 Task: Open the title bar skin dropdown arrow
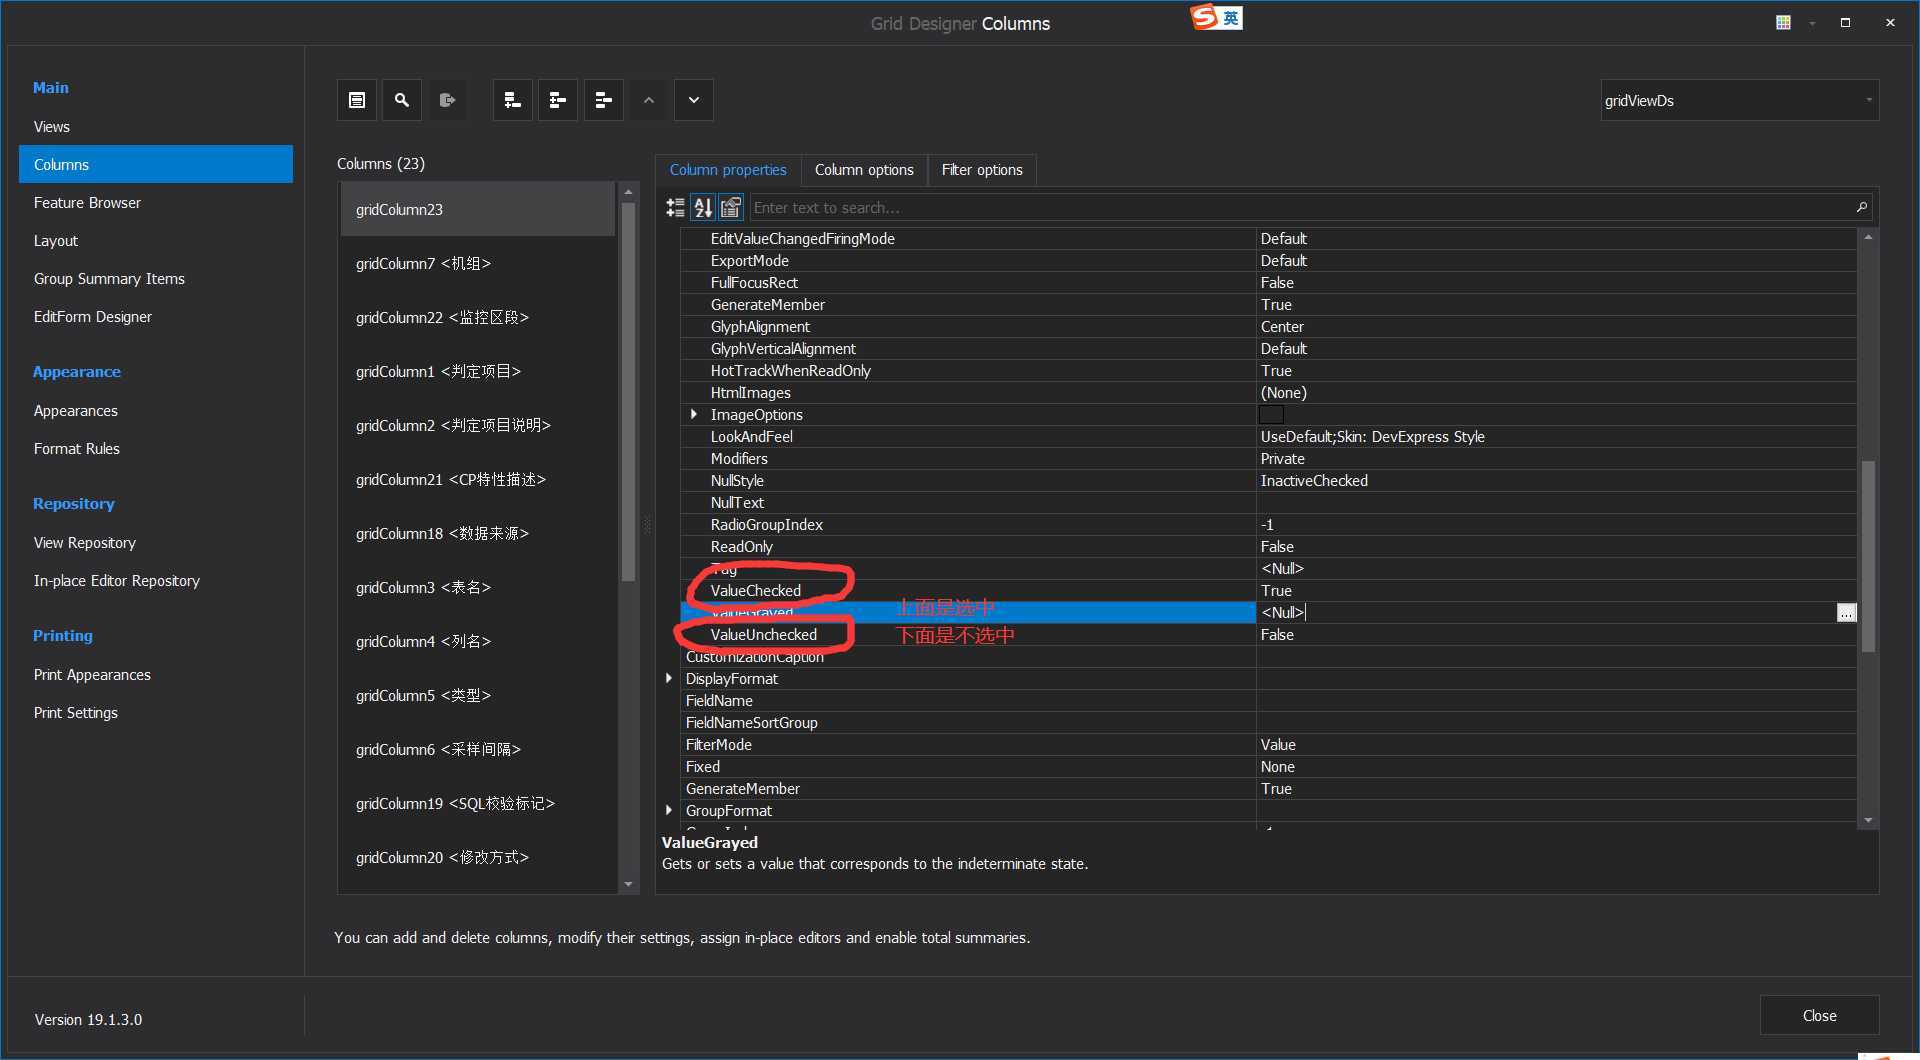1812,23
